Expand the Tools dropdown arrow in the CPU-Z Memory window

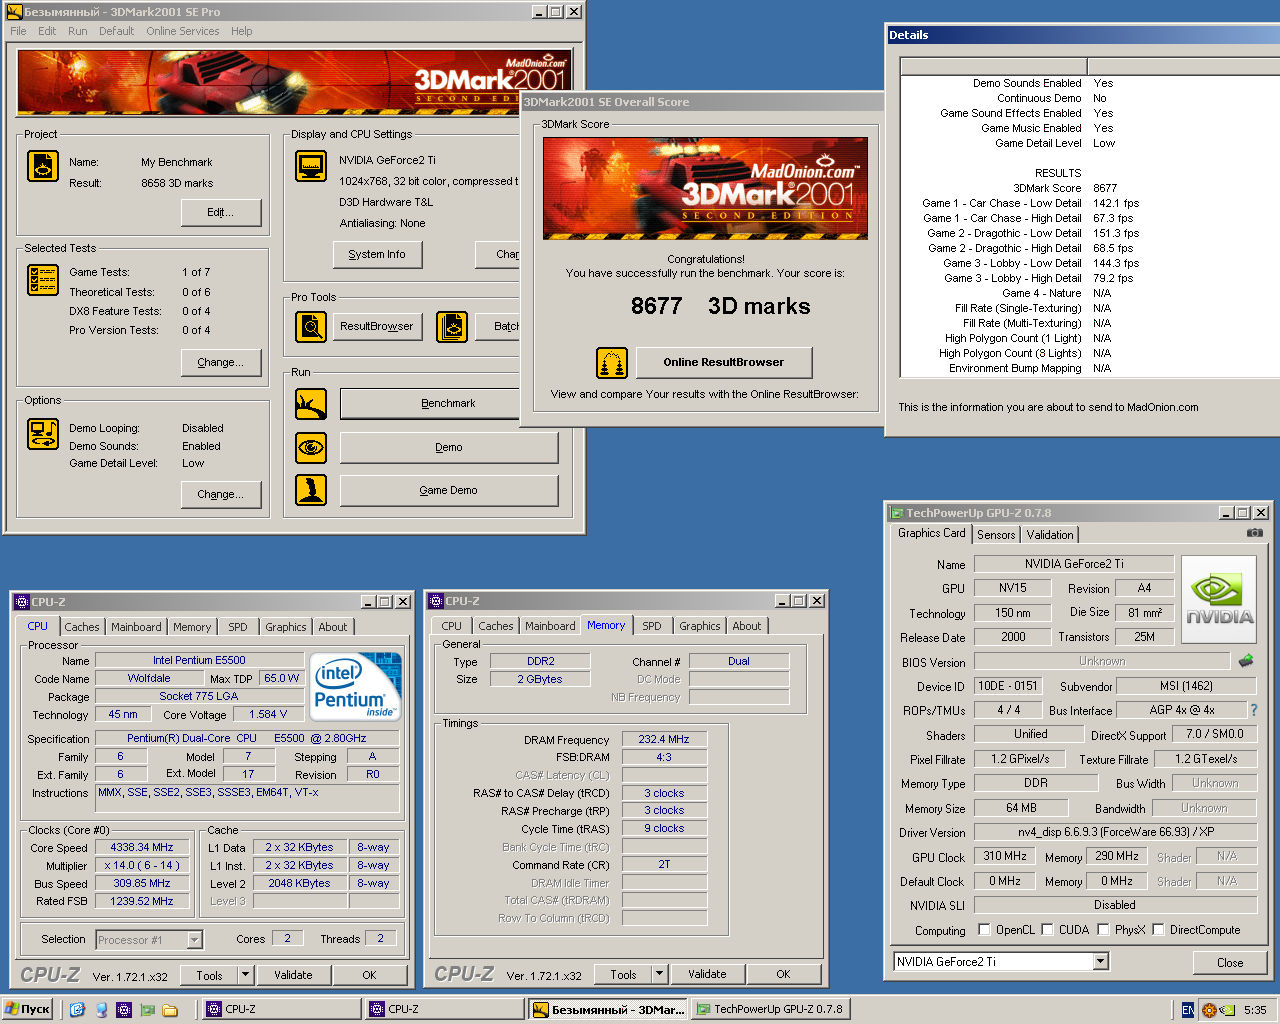[659, 974]
